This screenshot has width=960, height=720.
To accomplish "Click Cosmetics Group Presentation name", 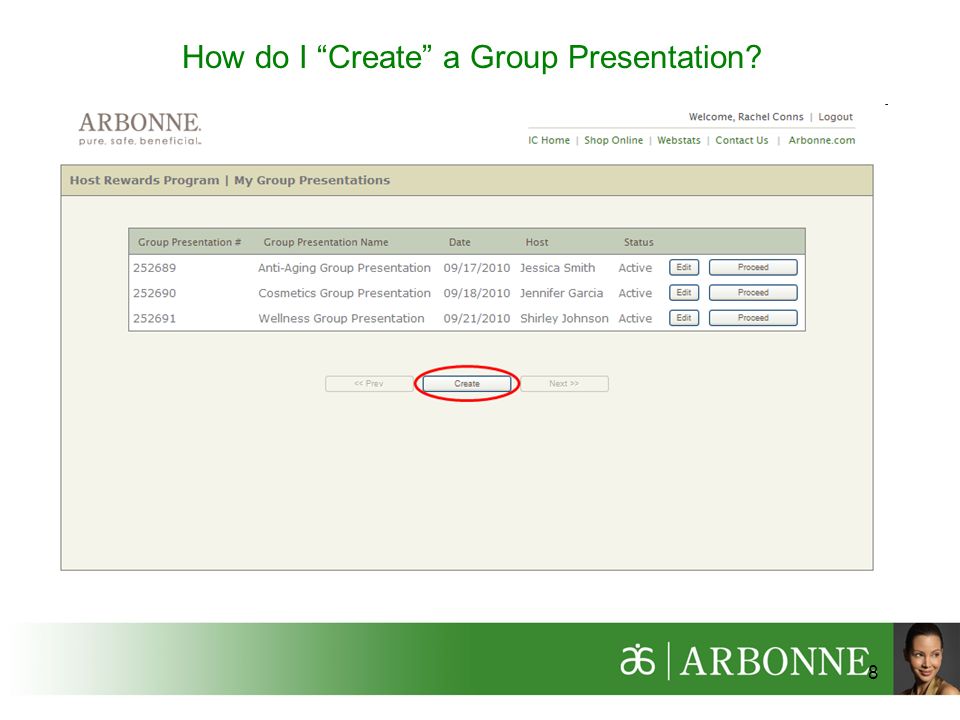I will click(344, 293).
